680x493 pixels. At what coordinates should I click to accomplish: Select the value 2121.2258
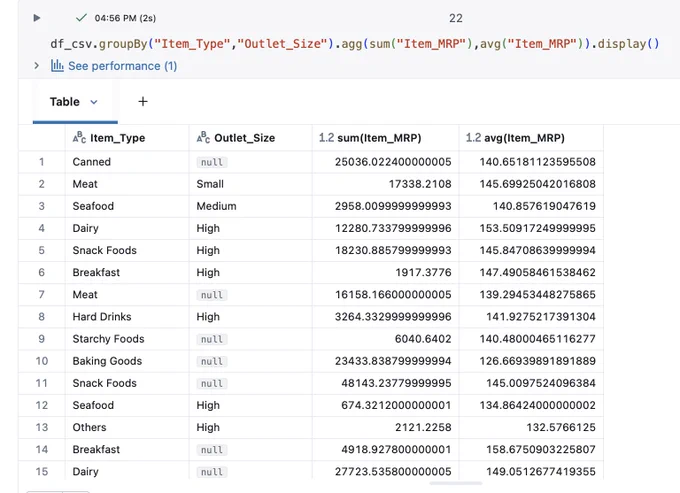click(423, 427)
